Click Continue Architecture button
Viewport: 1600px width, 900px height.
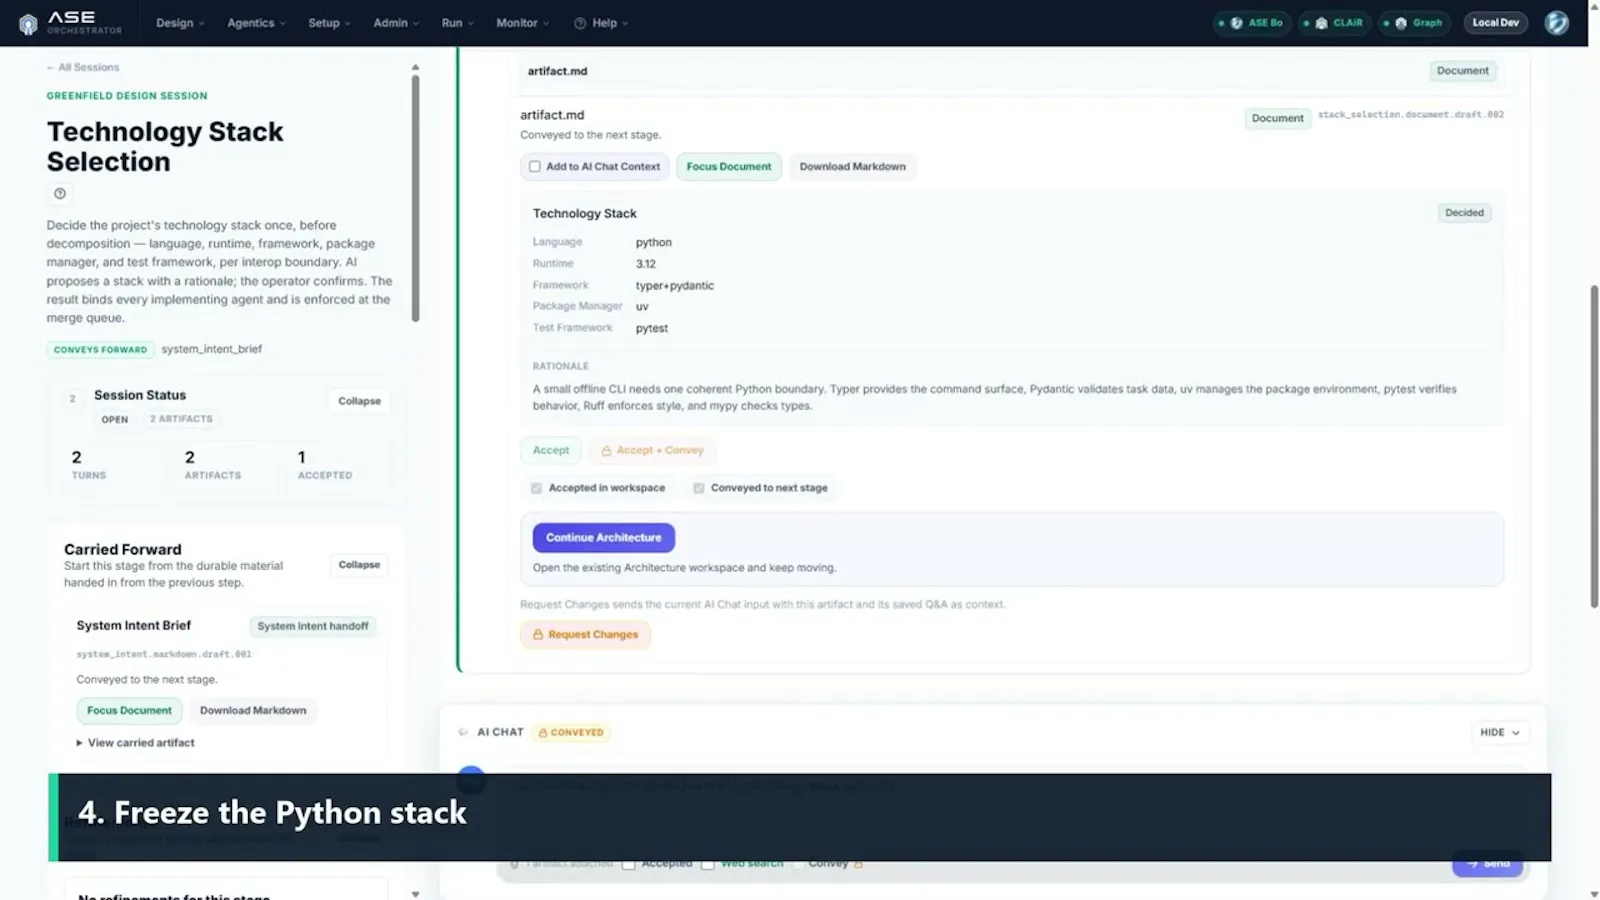pyautogui.click(x=604, y=538)
